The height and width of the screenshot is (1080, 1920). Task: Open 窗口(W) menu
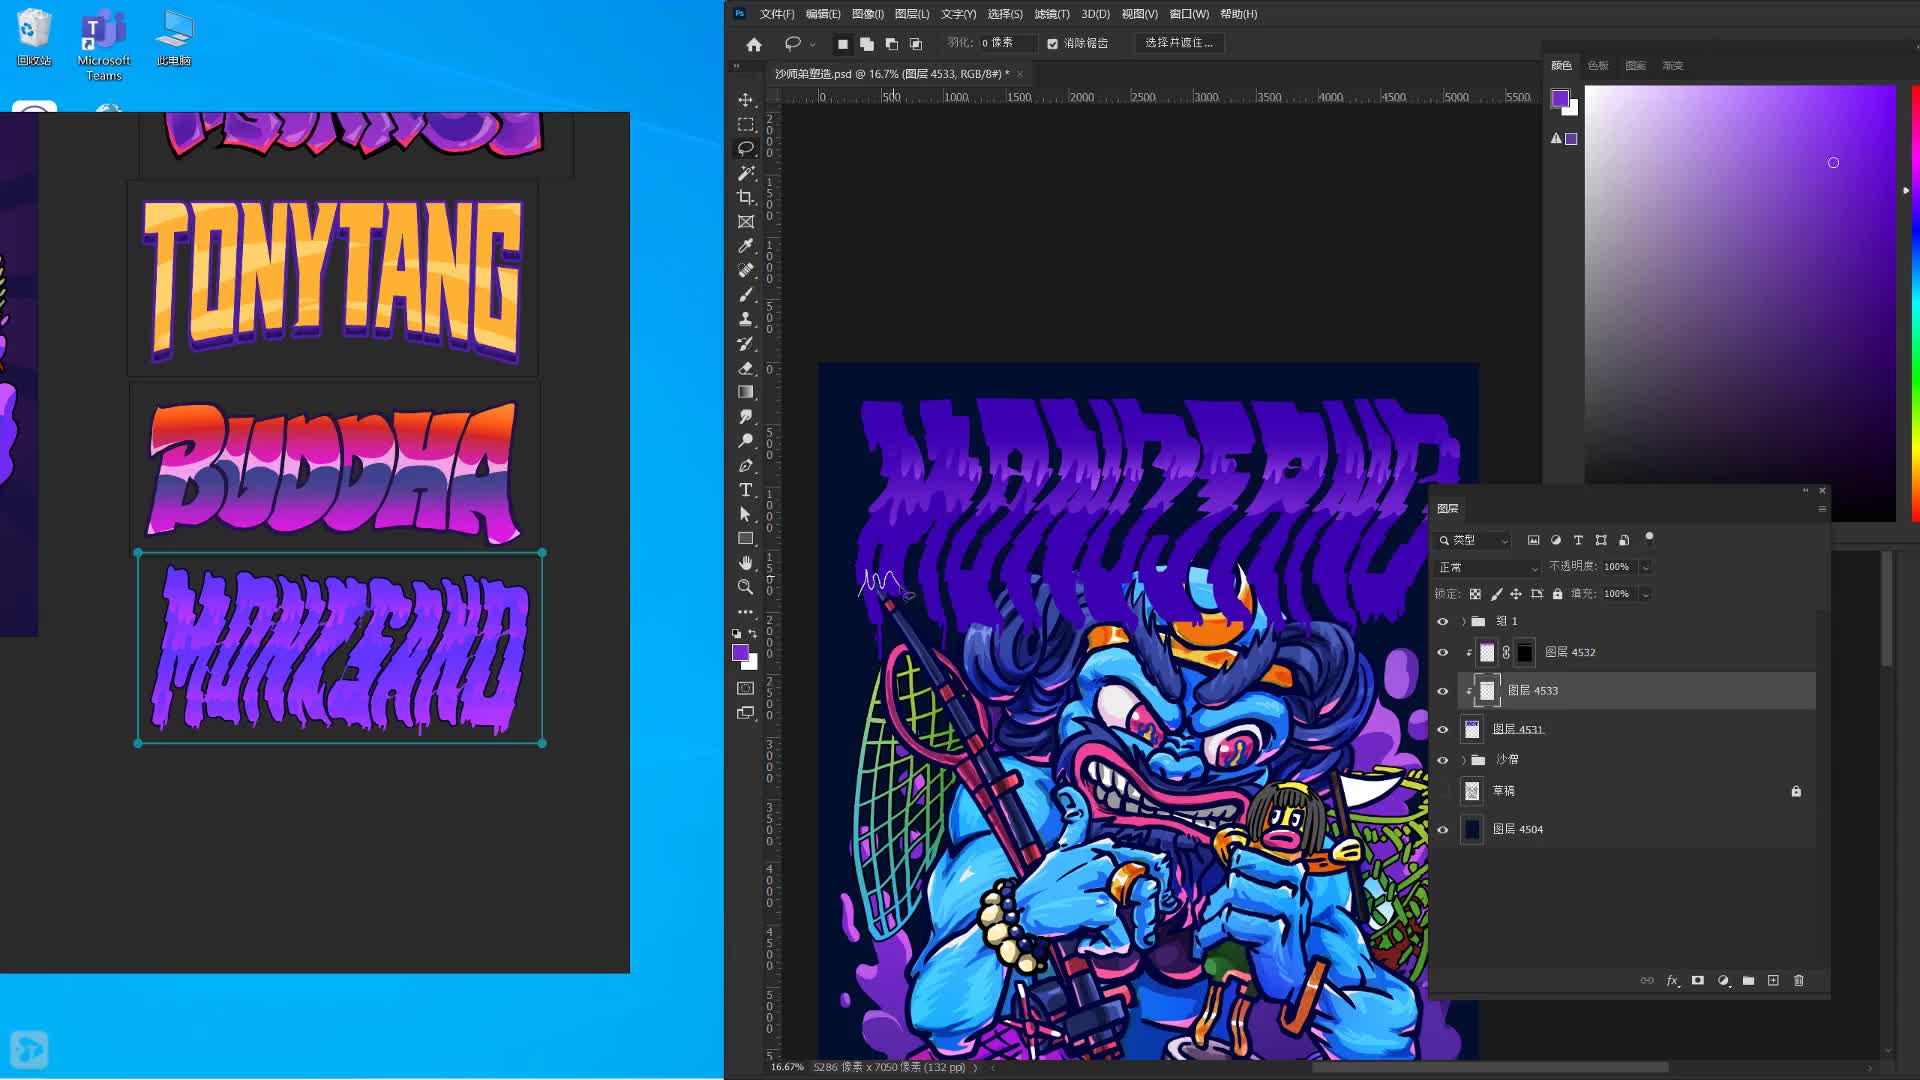click(1189, 14)
